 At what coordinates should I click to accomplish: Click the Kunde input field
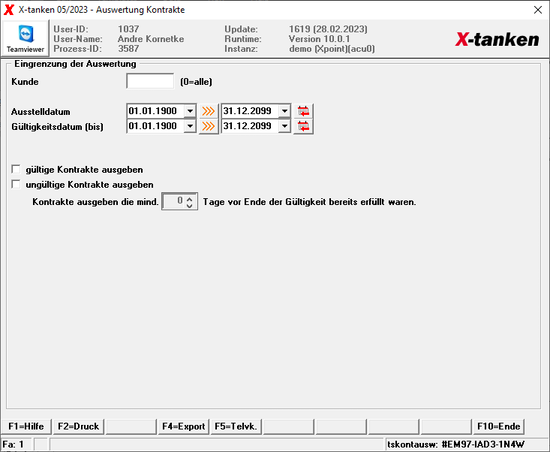tap(150, 81)
